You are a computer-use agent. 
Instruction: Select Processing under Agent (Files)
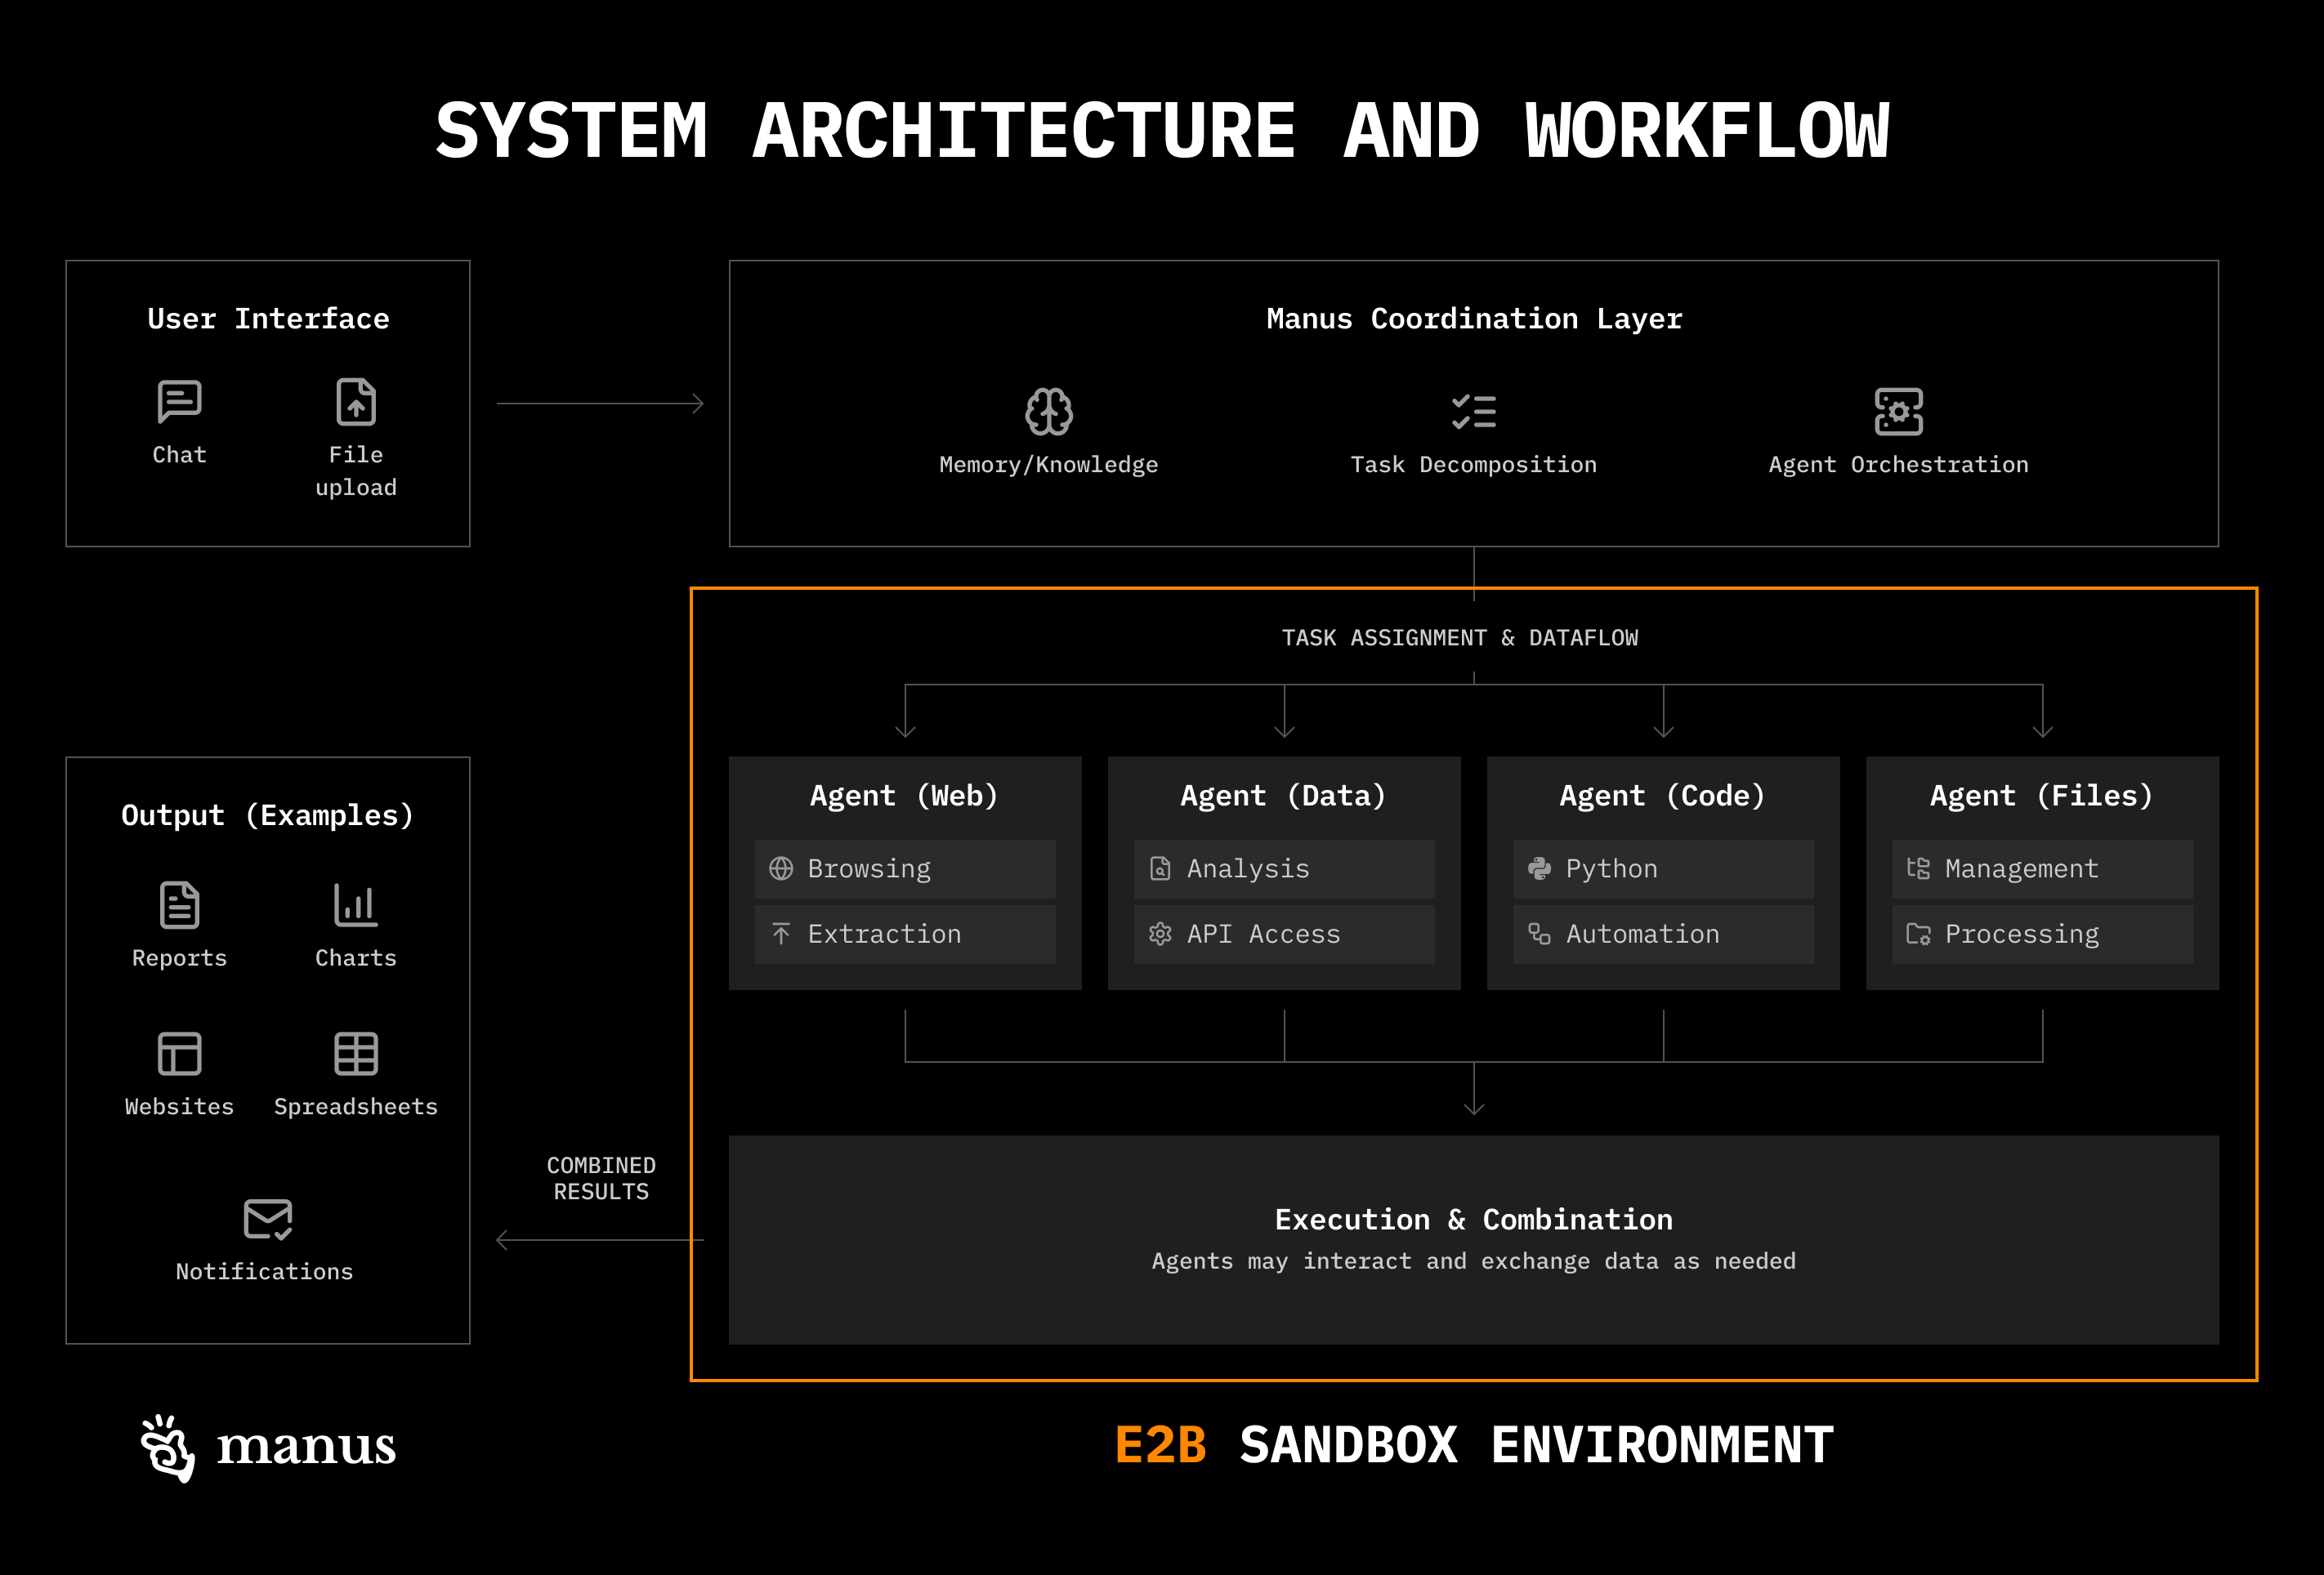point(2042,934)
